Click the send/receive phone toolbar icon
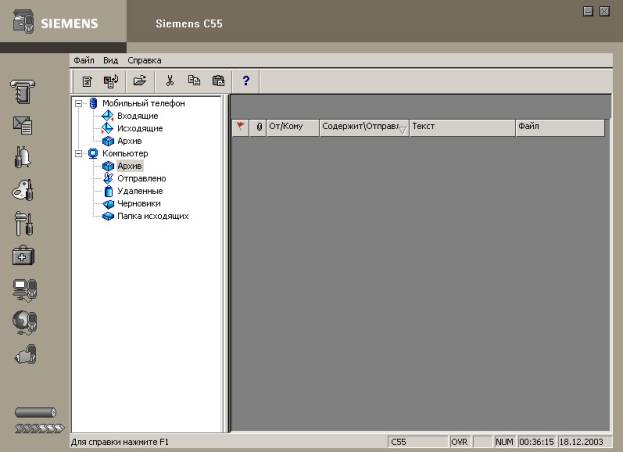This screenshot has height=452, width=623. pos(111,81)
